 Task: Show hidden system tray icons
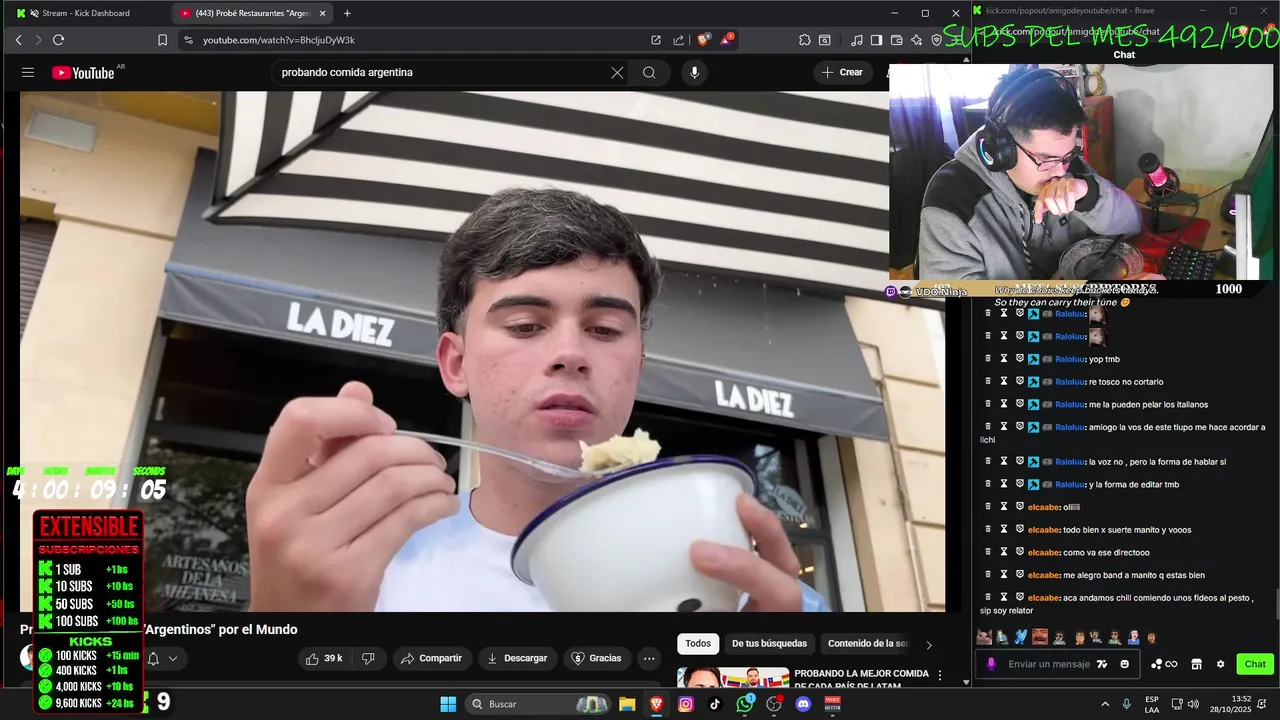pos(1105,704)
